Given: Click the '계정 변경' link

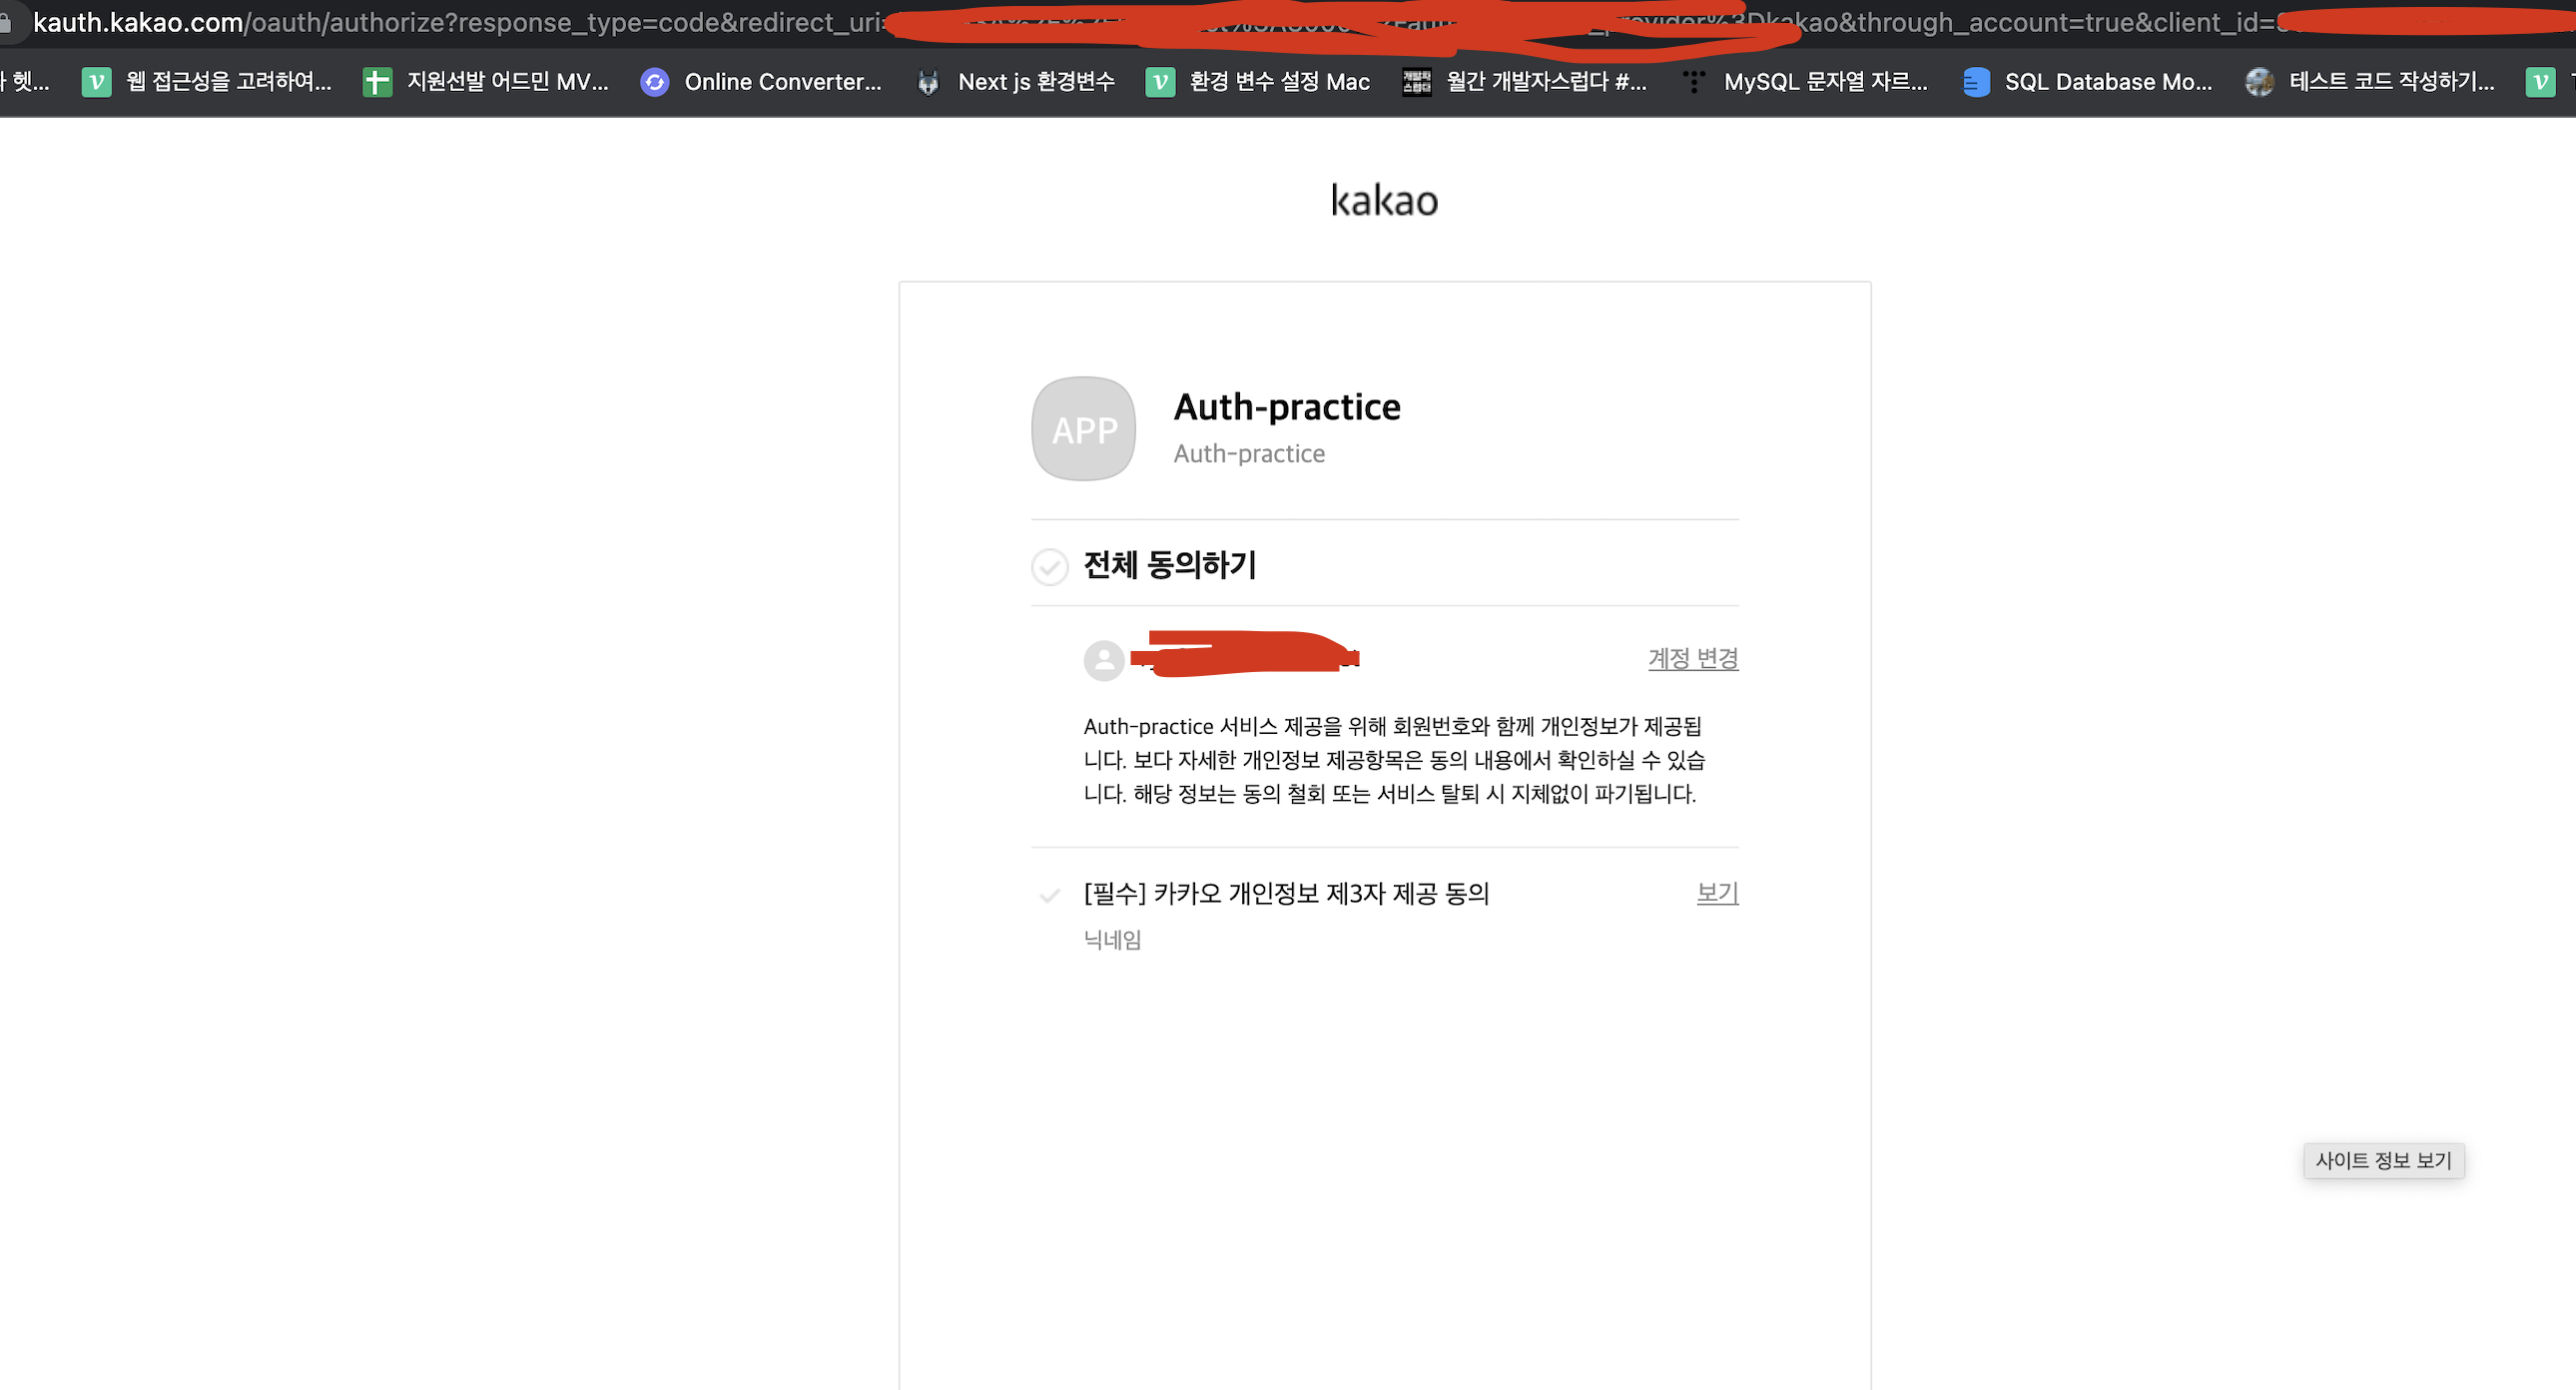Looking at the screenshot, I should (1693, 659).
